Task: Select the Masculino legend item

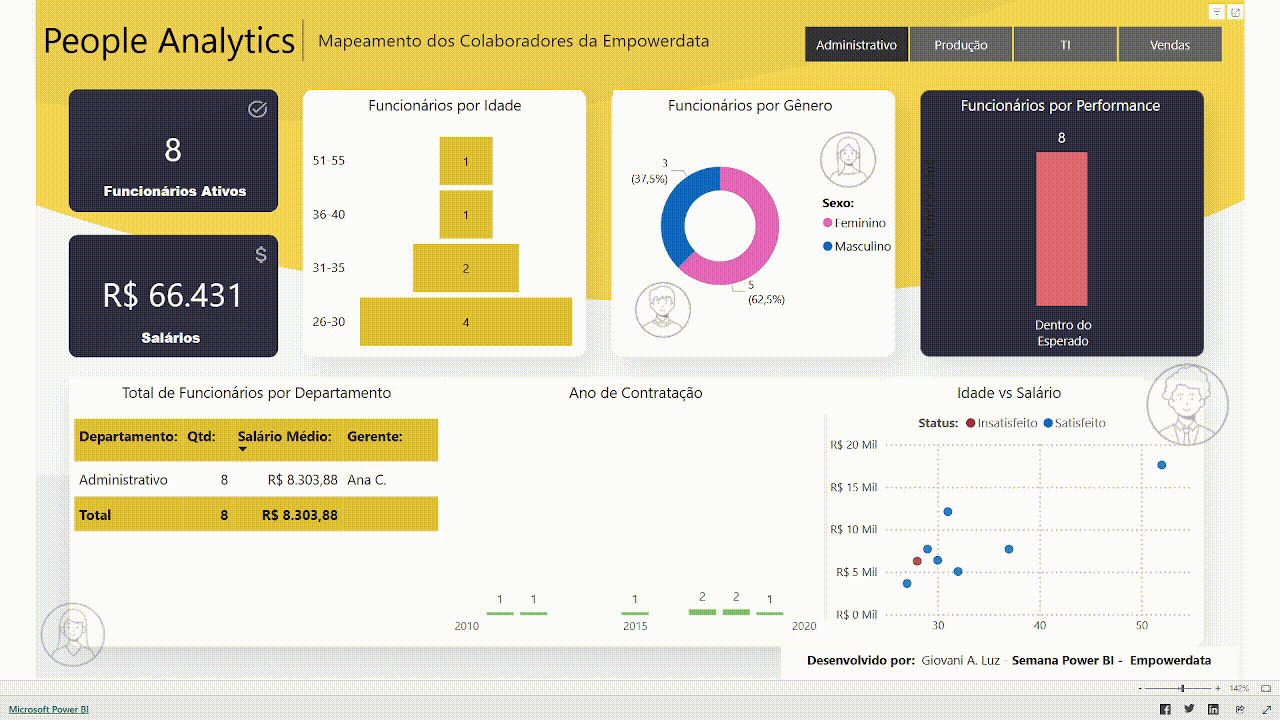Action: click(x=861, y=246)
